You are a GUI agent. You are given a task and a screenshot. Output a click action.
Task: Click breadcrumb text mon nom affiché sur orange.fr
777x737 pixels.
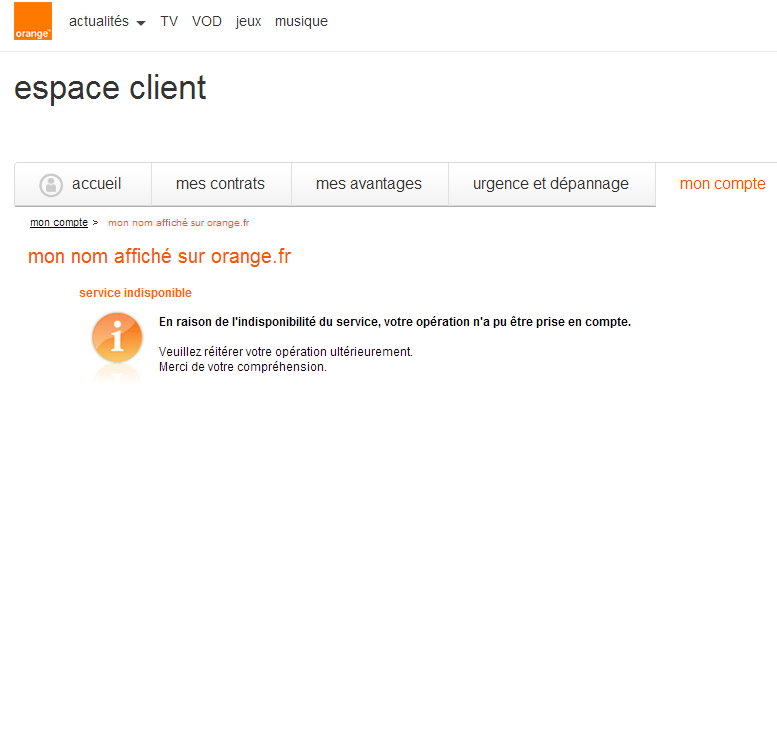178,223
